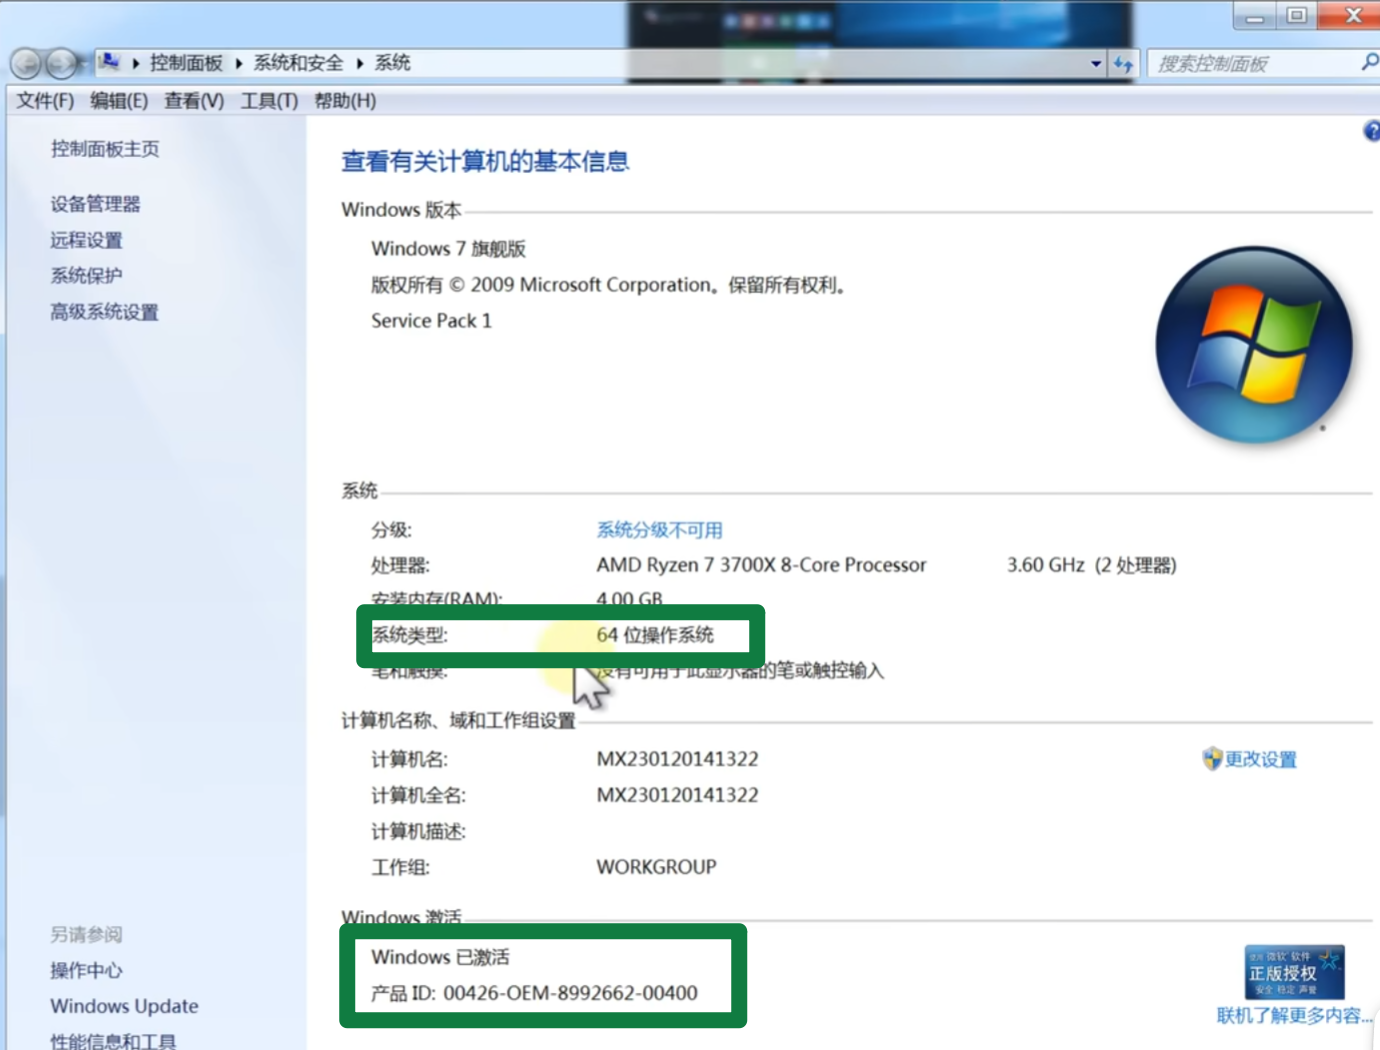Viewport: 1380px width, 1050px height.
Task: Go back with the back arrow button
Action: 27,64
